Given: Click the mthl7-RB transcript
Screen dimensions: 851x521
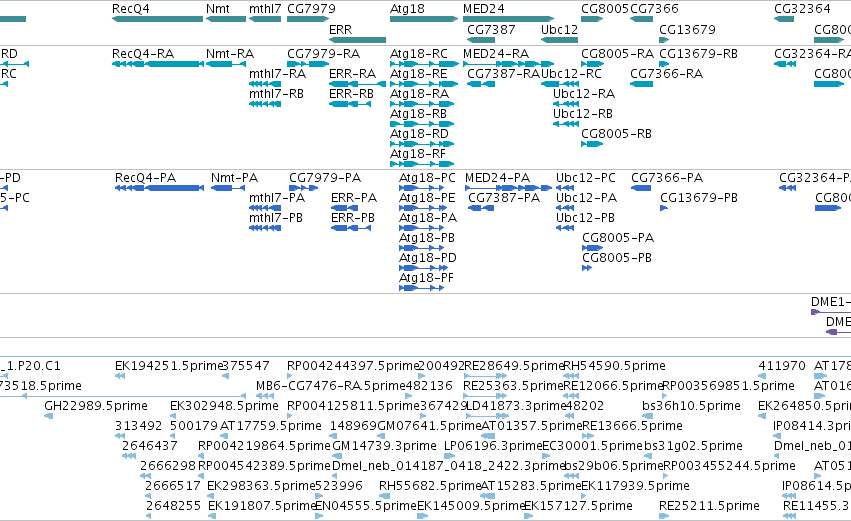Looking at the screenshot, I should [x=265, y=104].
